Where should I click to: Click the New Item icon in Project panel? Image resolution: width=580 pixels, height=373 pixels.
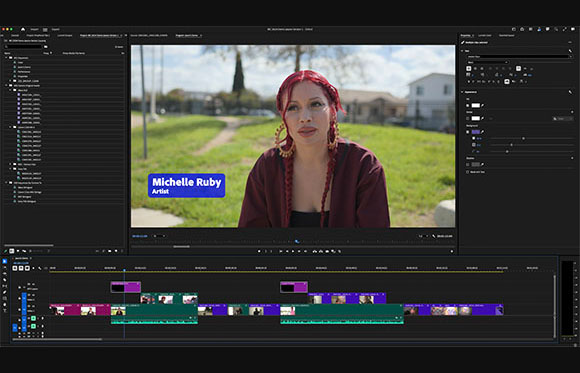click(x=116, y=251)
